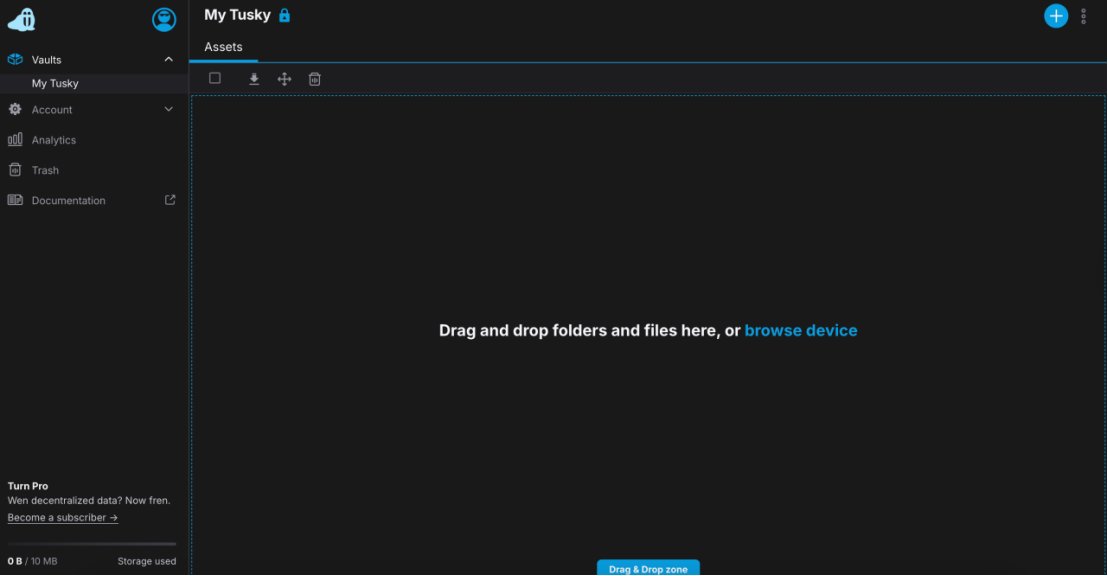
Task: Click the 0 B / 10 MB text
Action: point(33,561)
